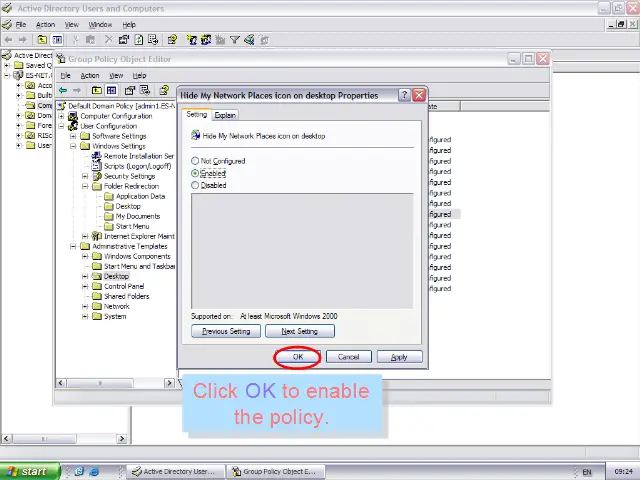Collapse Folder Redirection node
Screen dimensions: 640x480
click(85, 186)
